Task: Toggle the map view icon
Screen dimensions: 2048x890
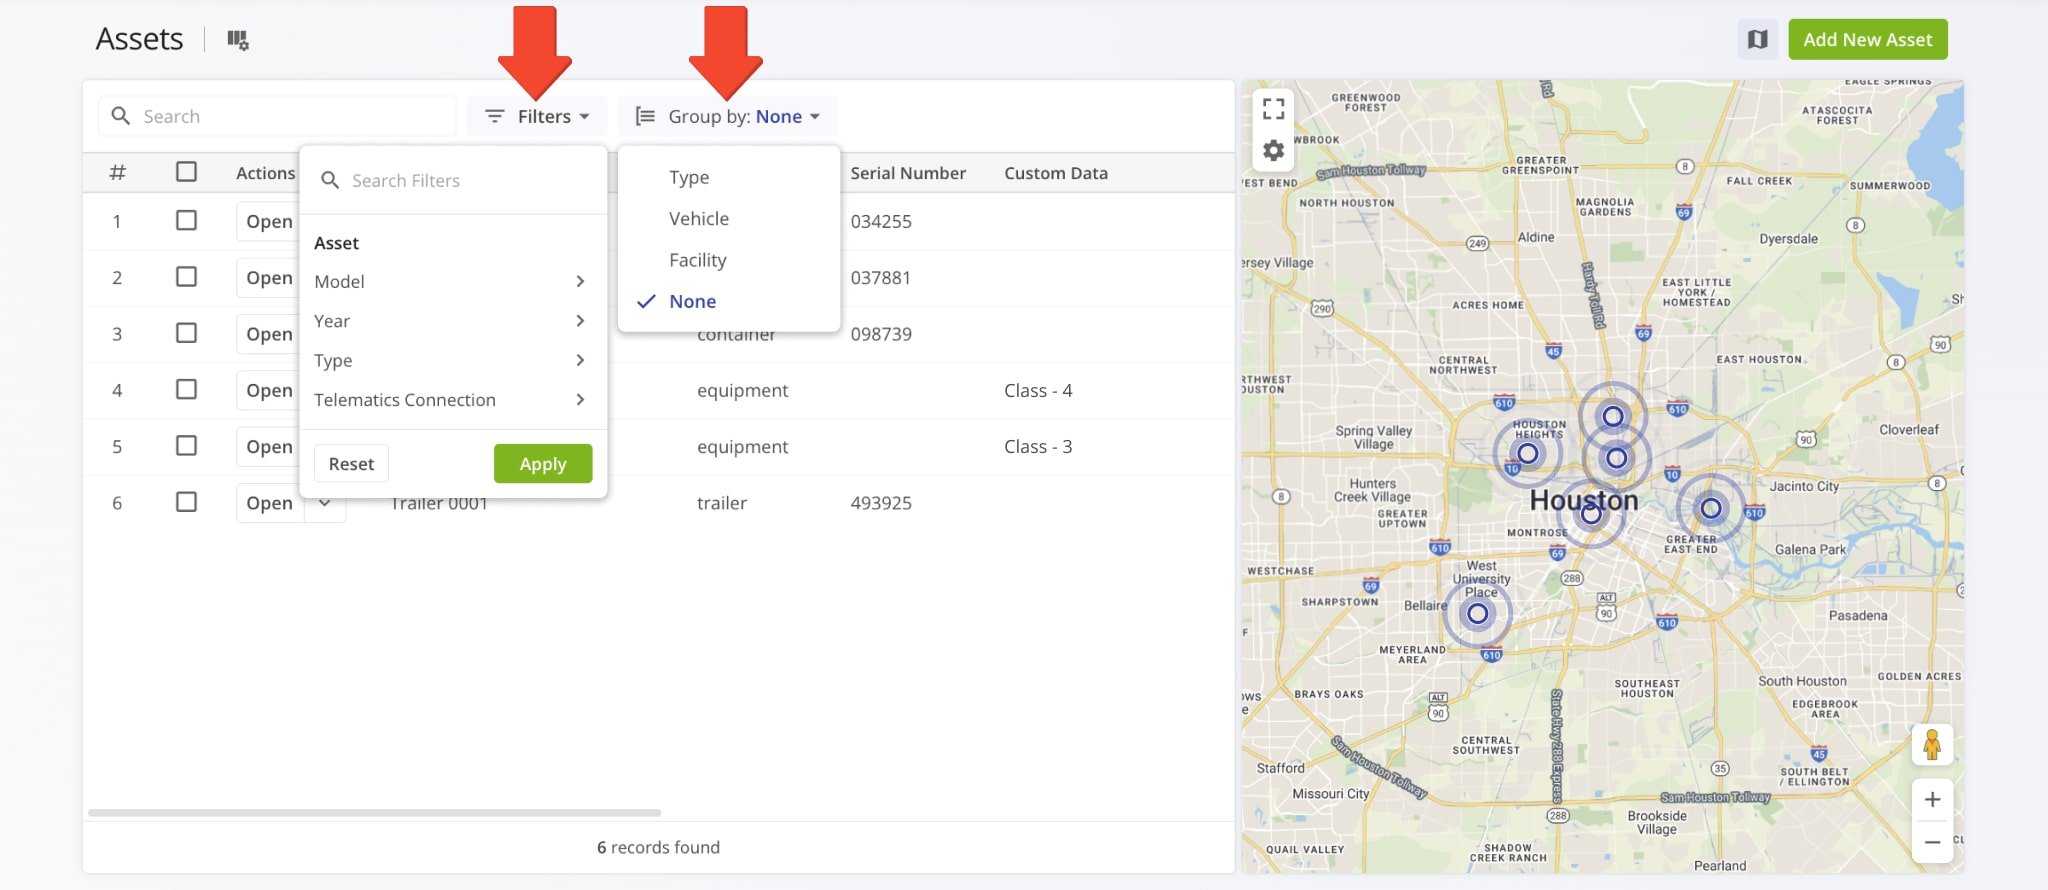Action: point(1757,40)
